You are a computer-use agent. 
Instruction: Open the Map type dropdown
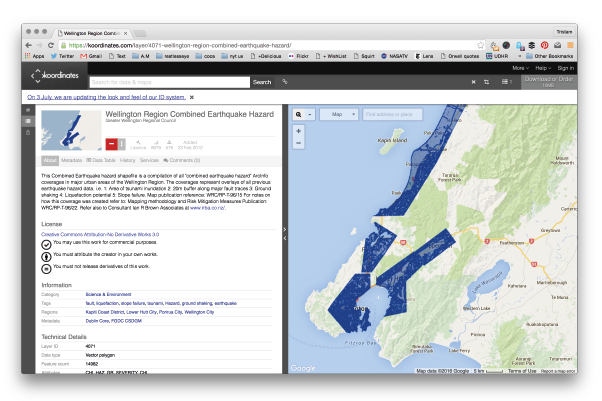point(339,114)
